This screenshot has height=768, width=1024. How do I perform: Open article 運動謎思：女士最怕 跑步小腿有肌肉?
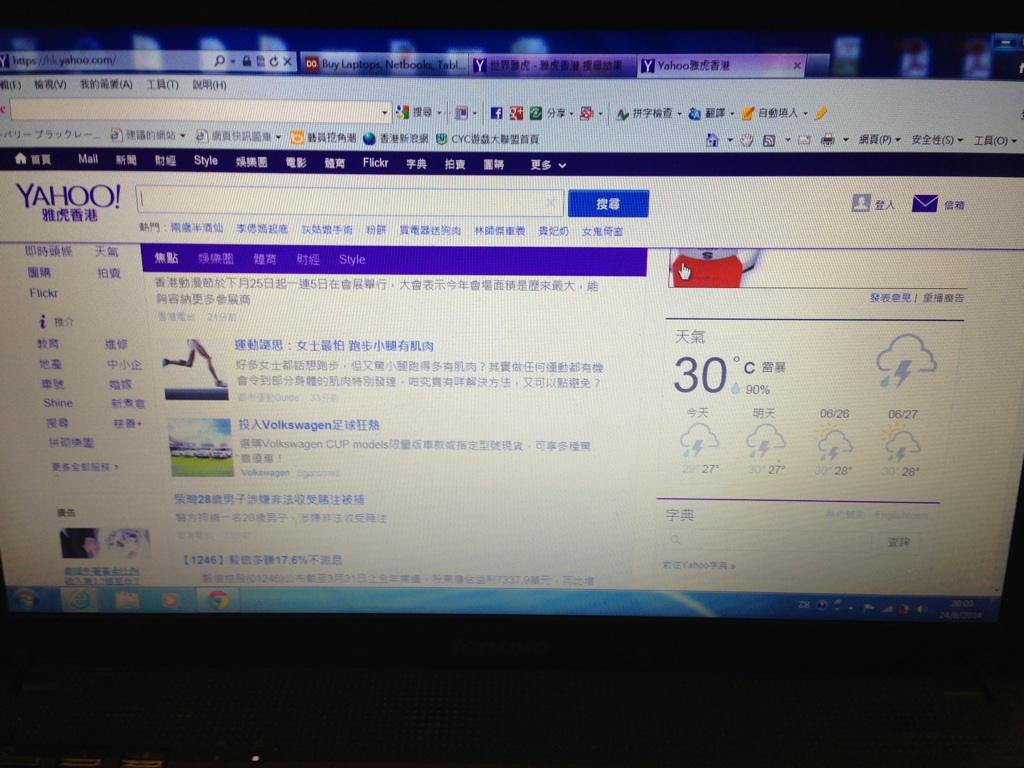point(334,346)
